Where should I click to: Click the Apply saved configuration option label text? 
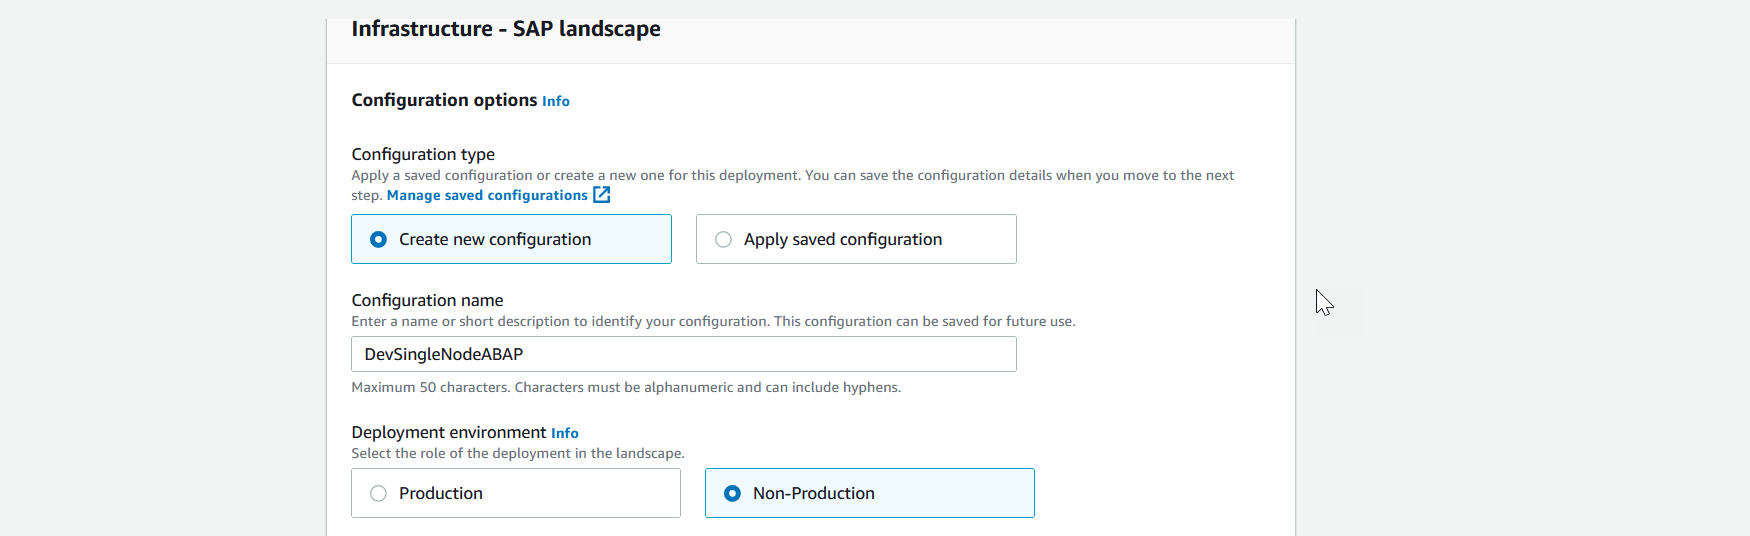click(x=843, y=240)
